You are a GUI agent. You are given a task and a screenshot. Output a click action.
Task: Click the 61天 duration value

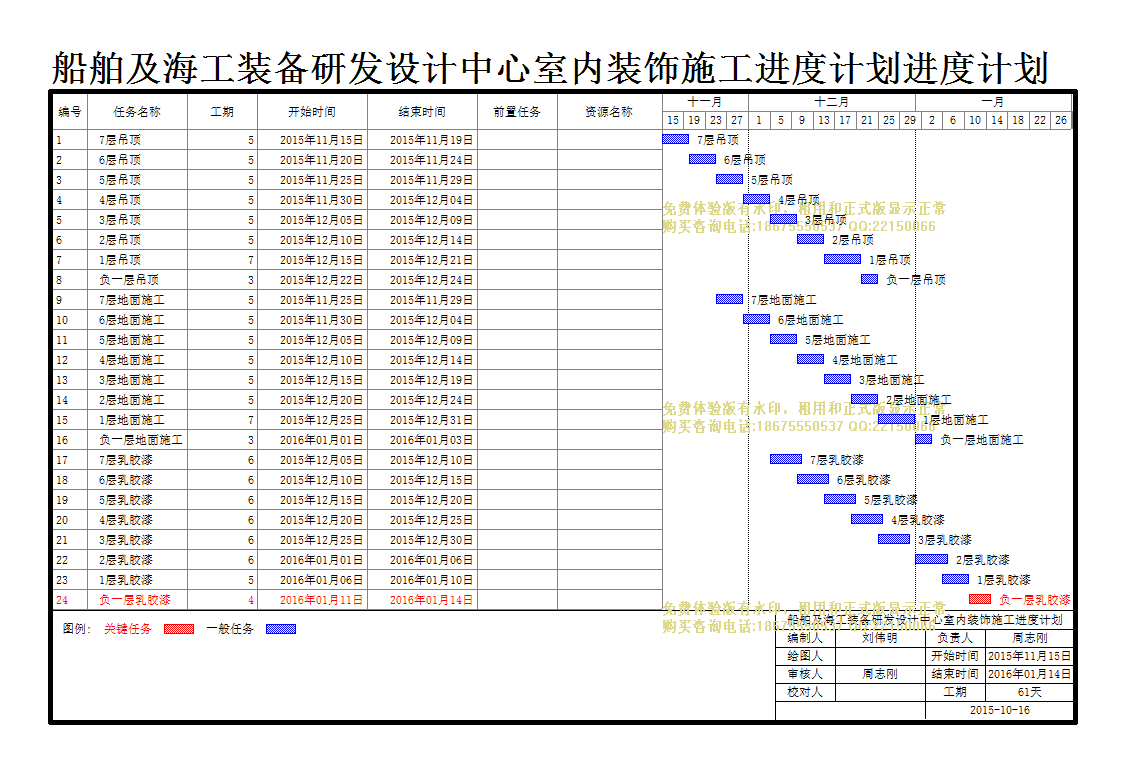pyautogui.click(x=1029, y=691)
